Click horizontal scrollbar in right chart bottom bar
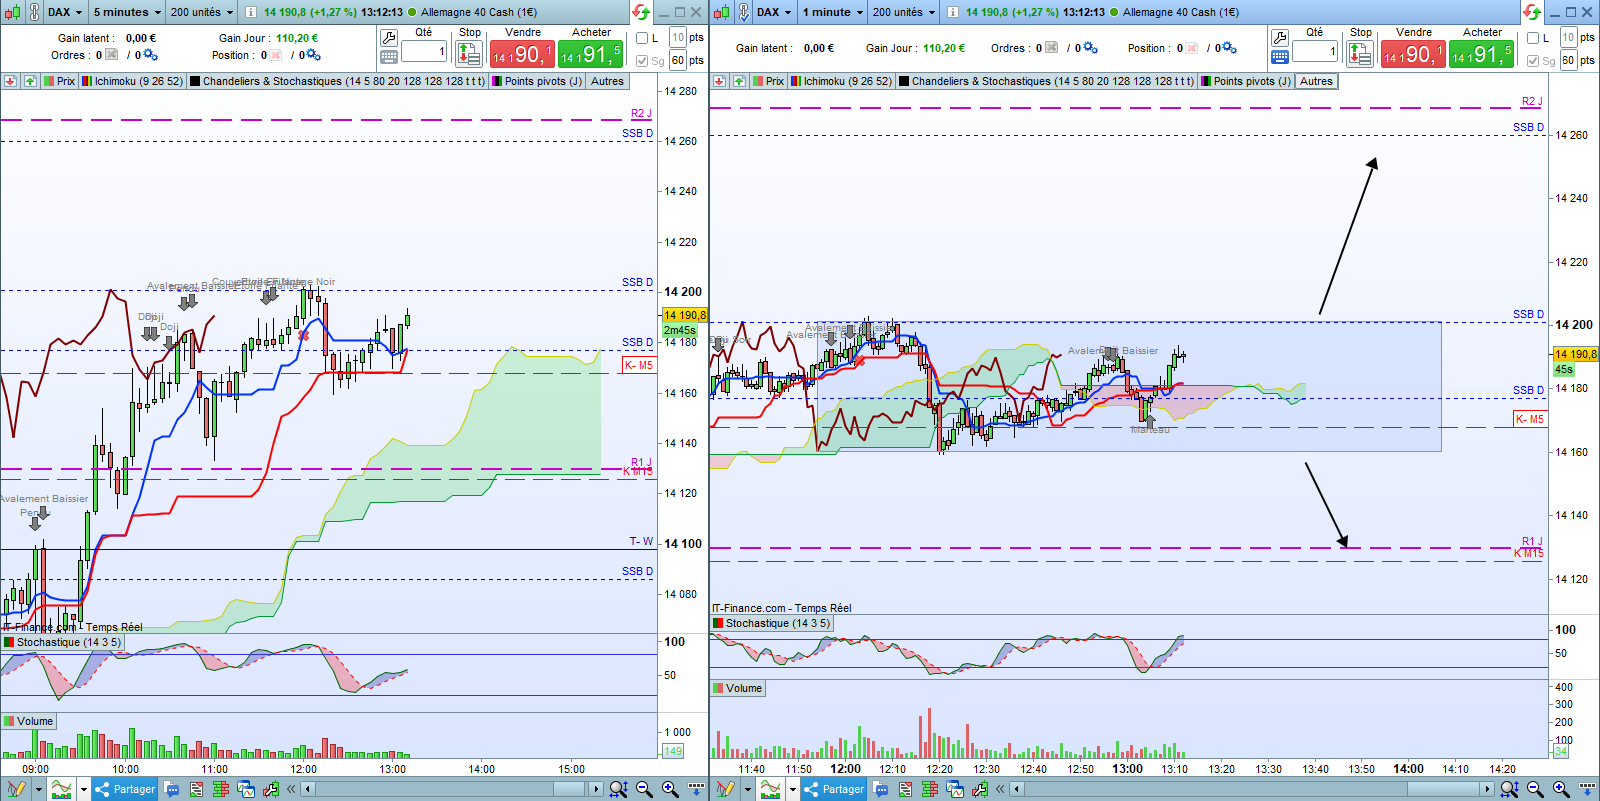 point(1254,789)
